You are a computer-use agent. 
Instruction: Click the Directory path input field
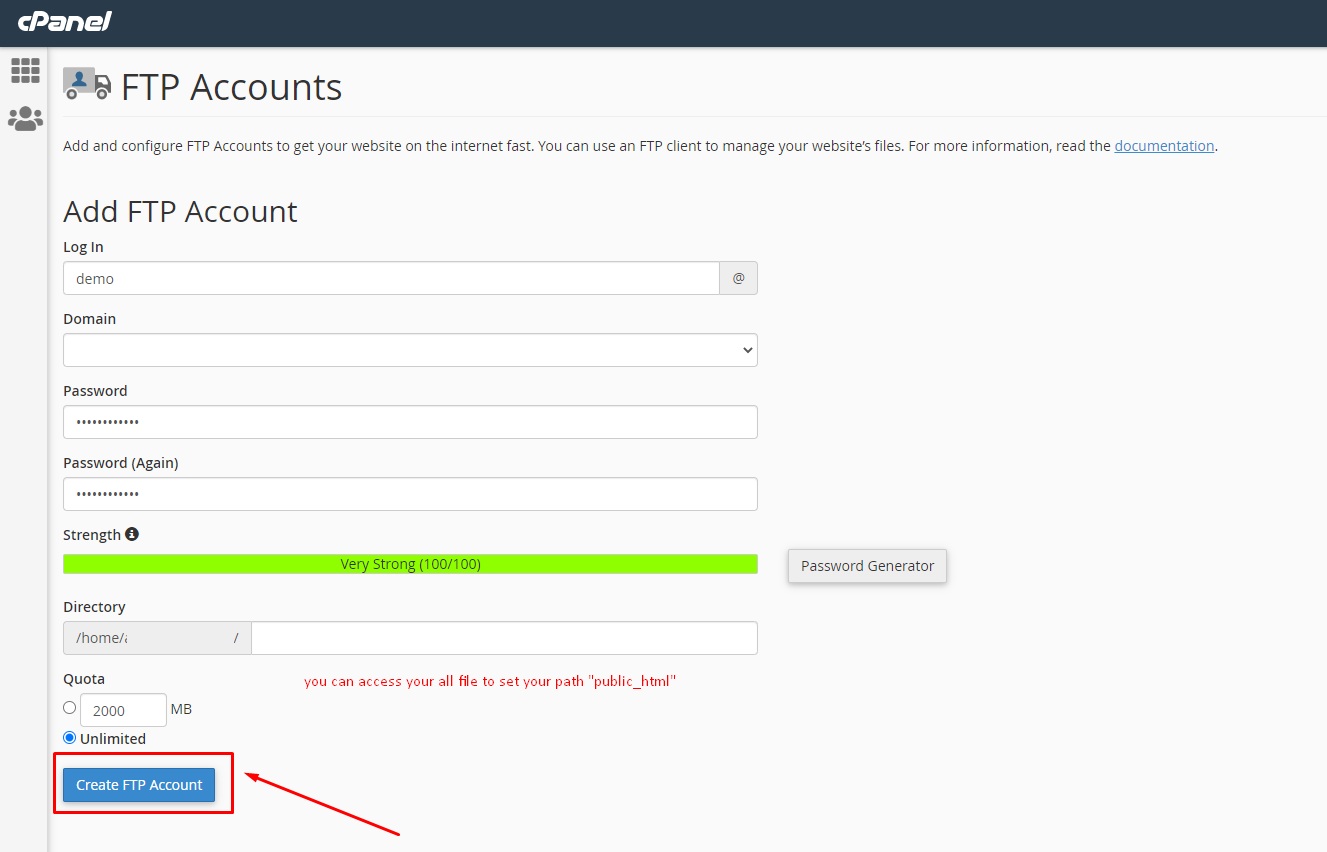pyautogui.click(x=504, y=637)
